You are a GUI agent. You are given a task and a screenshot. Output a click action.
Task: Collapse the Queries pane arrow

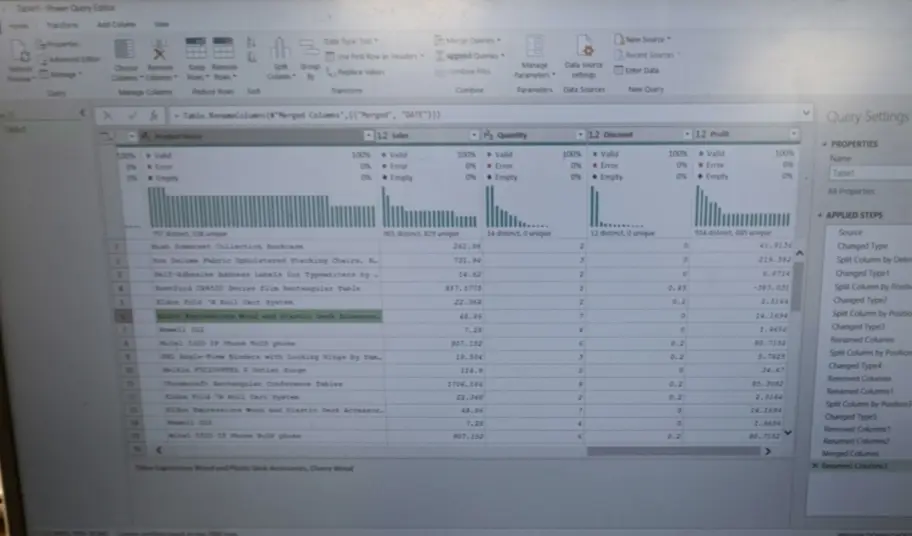point(82,113)
